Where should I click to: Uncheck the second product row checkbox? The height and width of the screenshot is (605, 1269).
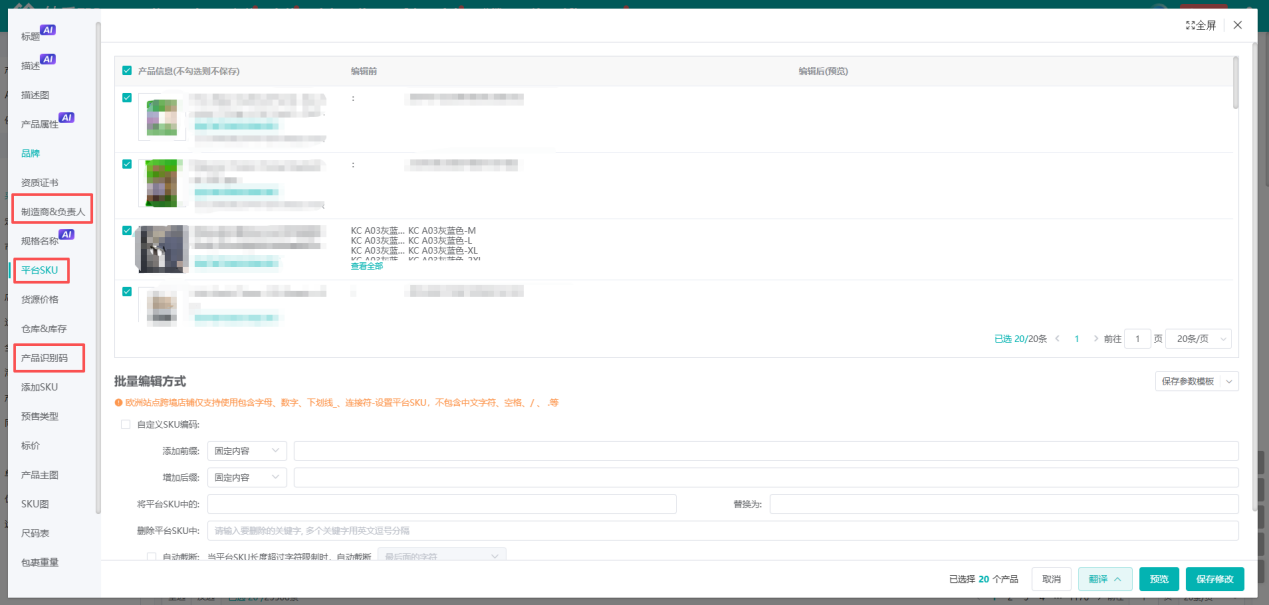point(127,164)
